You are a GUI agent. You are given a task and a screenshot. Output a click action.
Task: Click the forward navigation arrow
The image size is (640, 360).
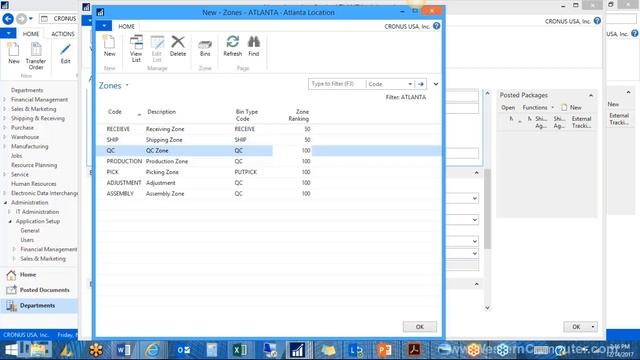[21, 19]
